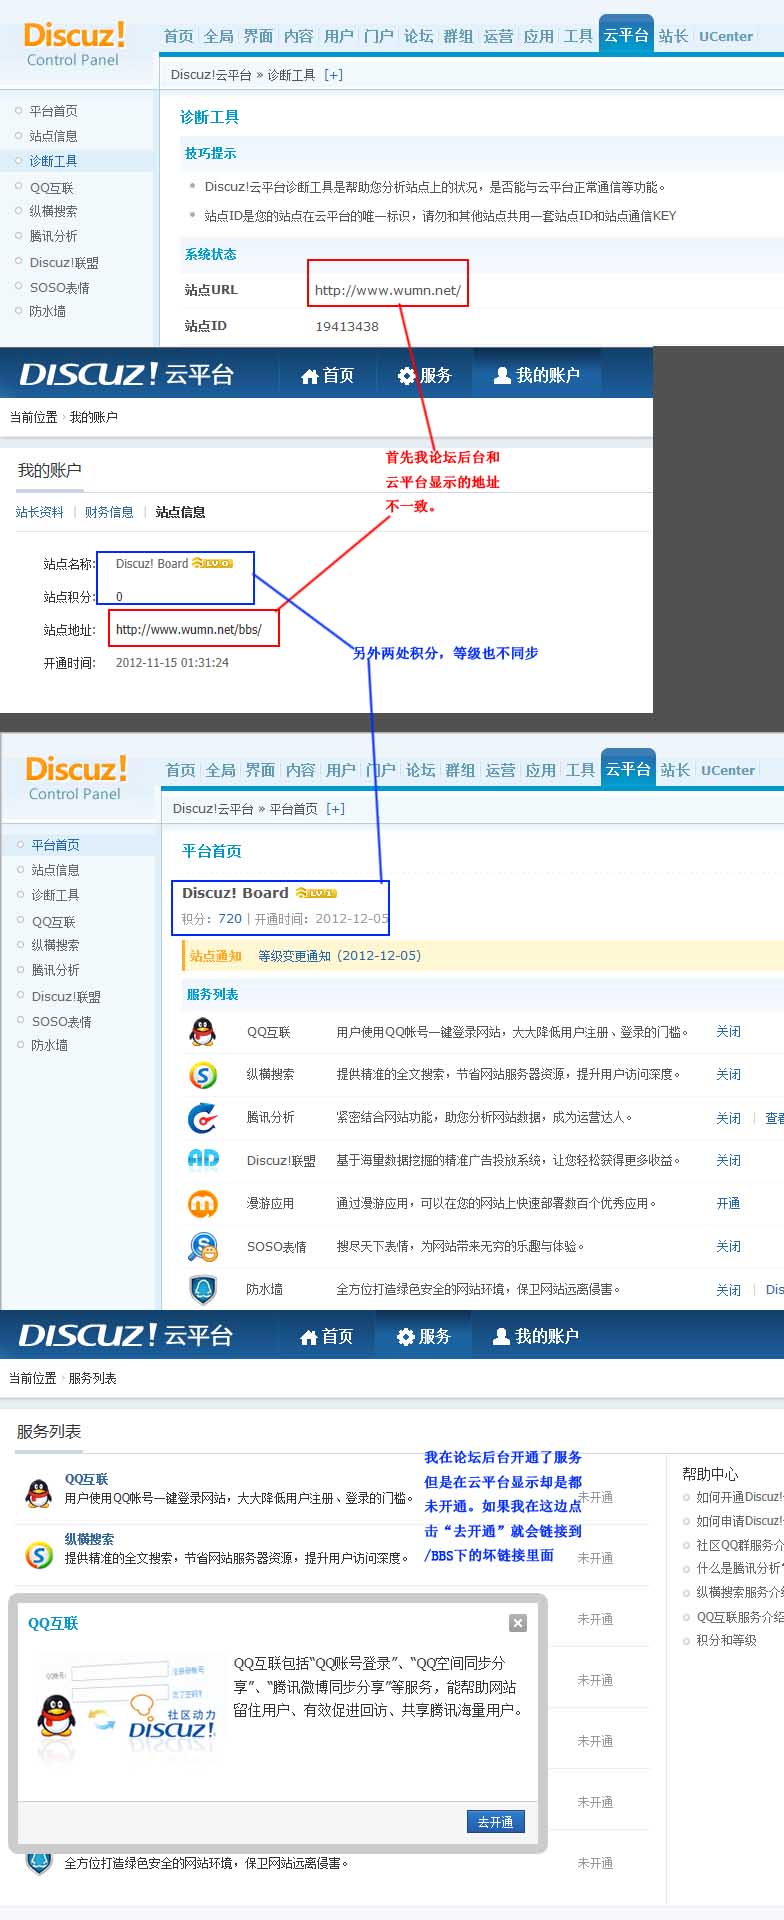Click the 开通时间 value 2012-11-15 01:31:24
The width and height of the screenshot is (784, 1920).
coord(172,663)
